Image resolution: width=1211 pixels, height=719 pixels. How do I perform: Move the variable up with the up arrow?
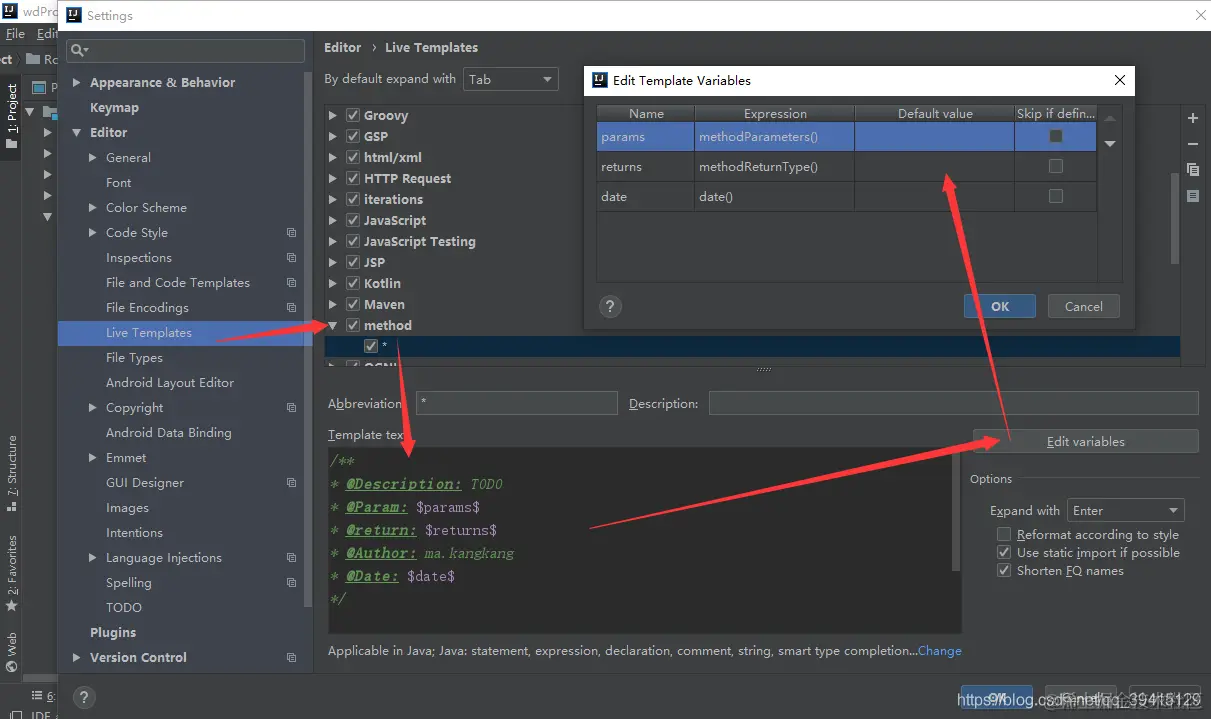(1110, 118)
